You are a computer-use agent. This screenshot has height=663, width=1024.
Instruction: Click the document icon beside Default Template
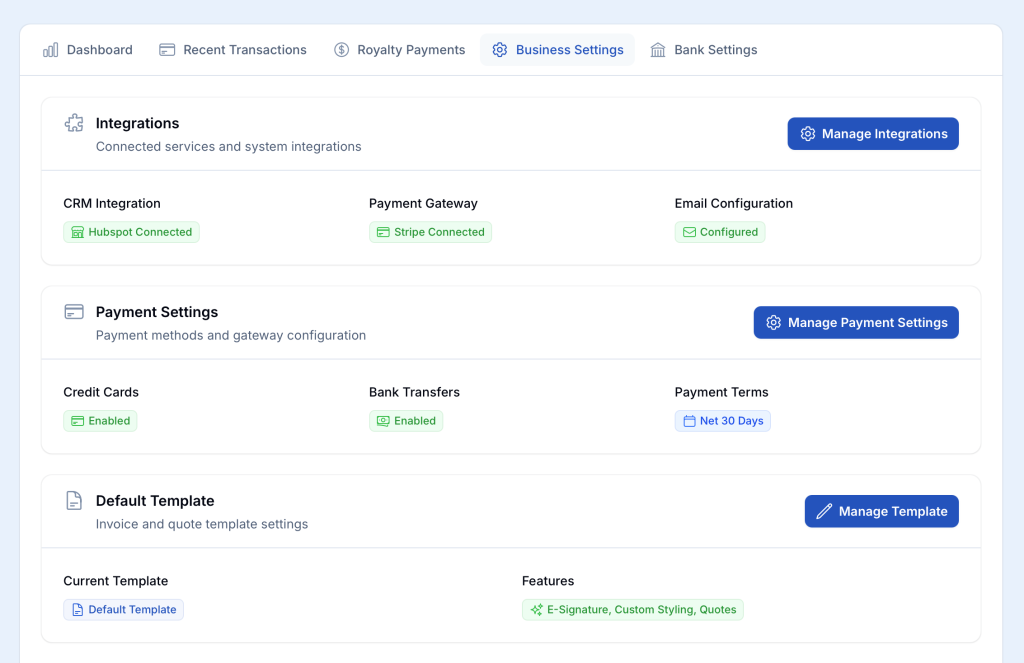click(74, 501)
